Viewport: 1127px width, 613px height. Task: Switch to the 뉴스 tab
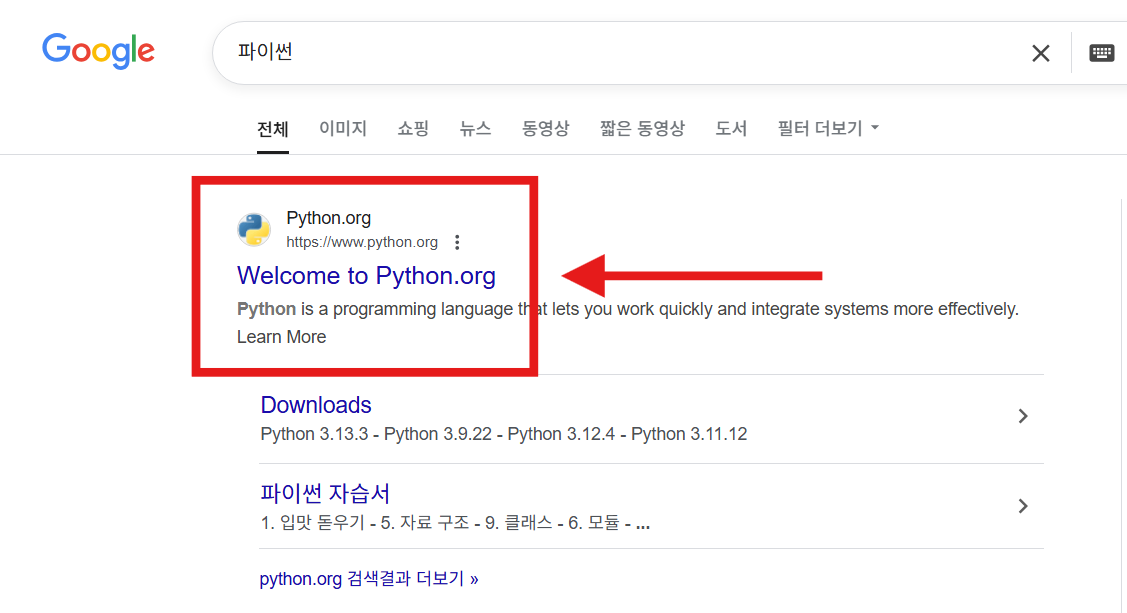click(x=475, y=129)
